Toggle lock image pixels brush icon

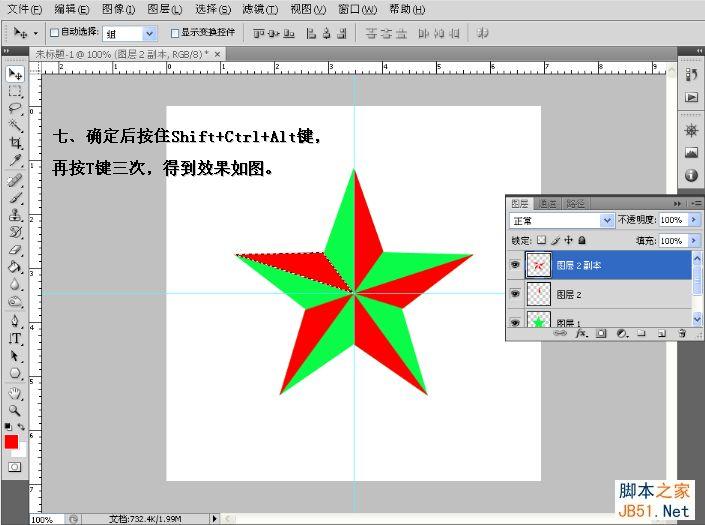pyautogui.click(x=556, y=240)
